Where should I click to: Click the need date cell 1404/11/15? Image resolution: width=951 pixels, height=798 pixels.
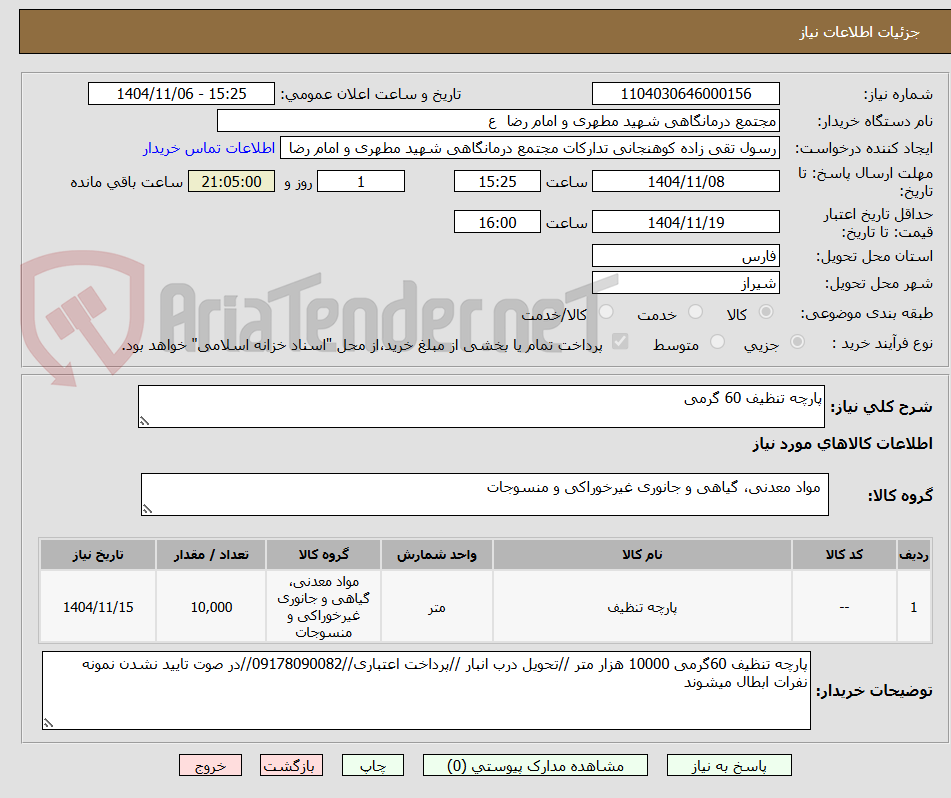click(x=98, y=607)
